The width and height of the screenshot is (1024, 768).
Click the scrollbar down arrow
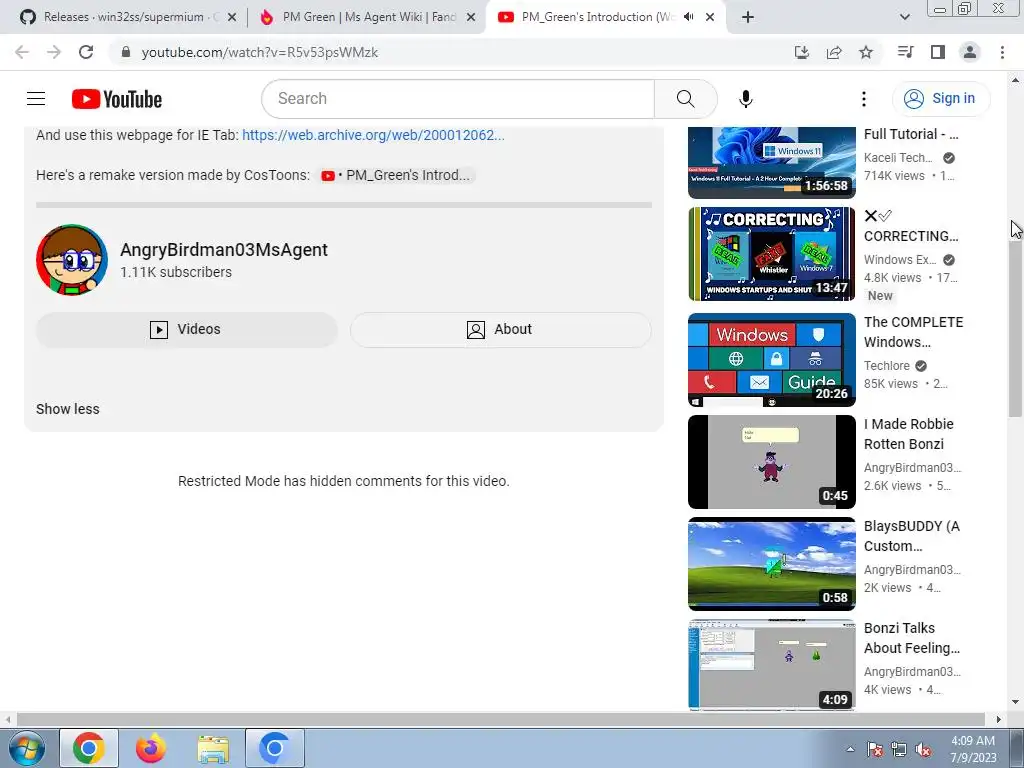(1015, 703)
